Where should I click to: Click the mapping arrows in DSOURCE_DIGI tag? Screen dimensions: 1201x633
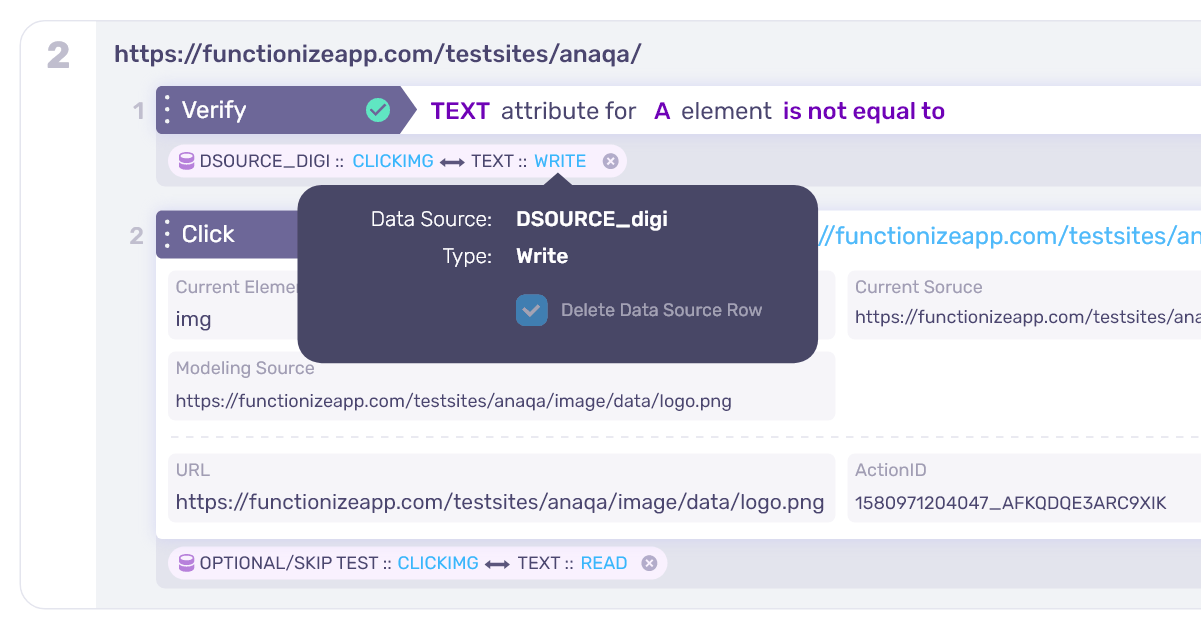(x=452, y=161)
